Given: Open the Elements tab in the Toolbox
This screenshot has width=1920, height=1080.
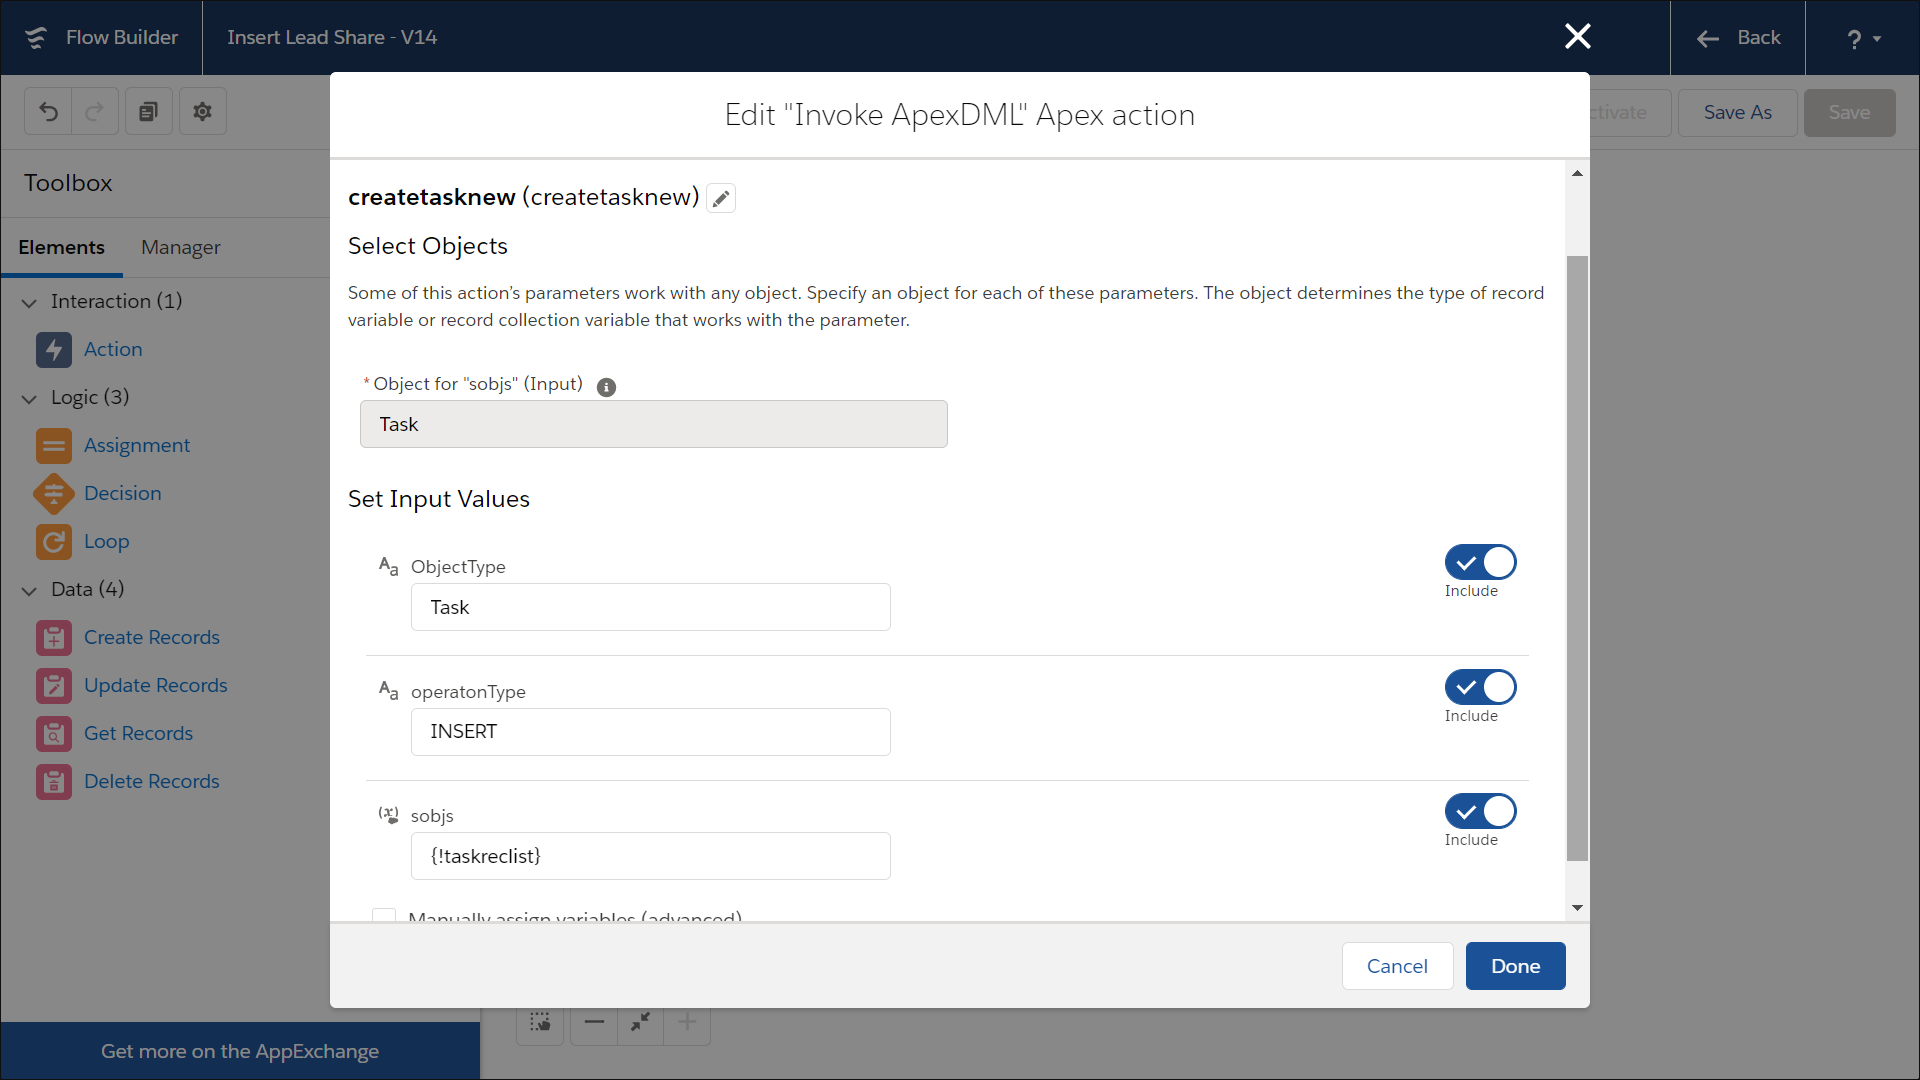Looking at the screenshot, I should tap(62, 247).
